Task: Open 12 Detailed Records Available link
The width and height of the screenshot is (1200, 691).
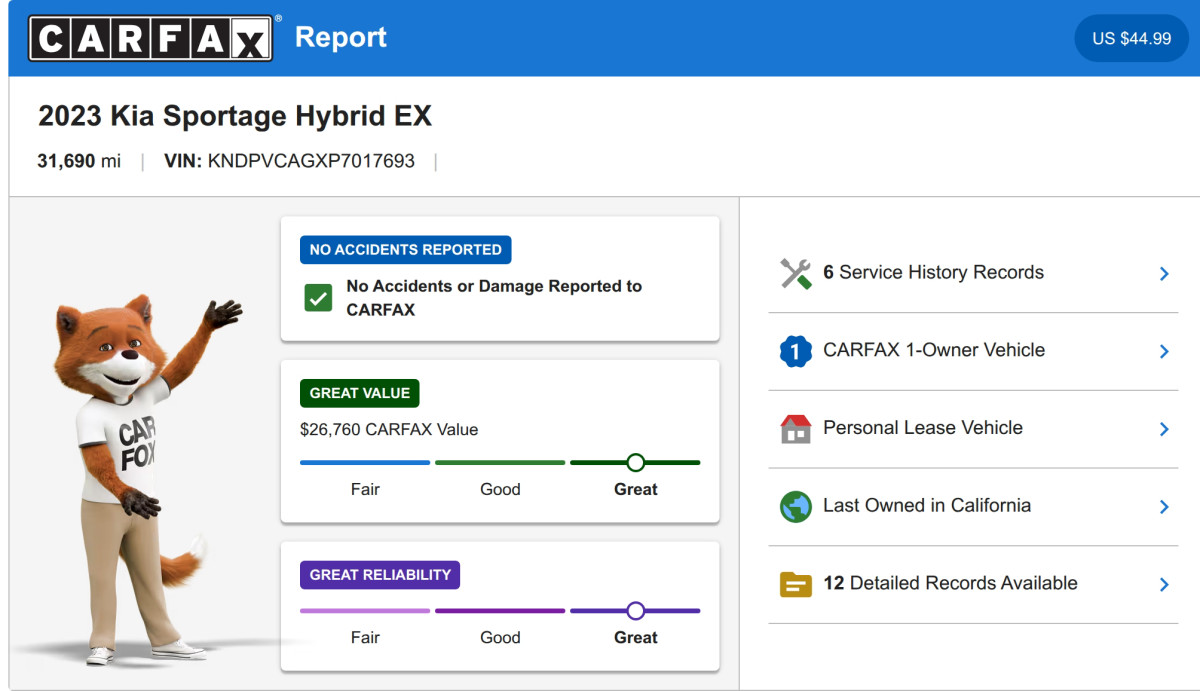Action: tap(973, 584)
